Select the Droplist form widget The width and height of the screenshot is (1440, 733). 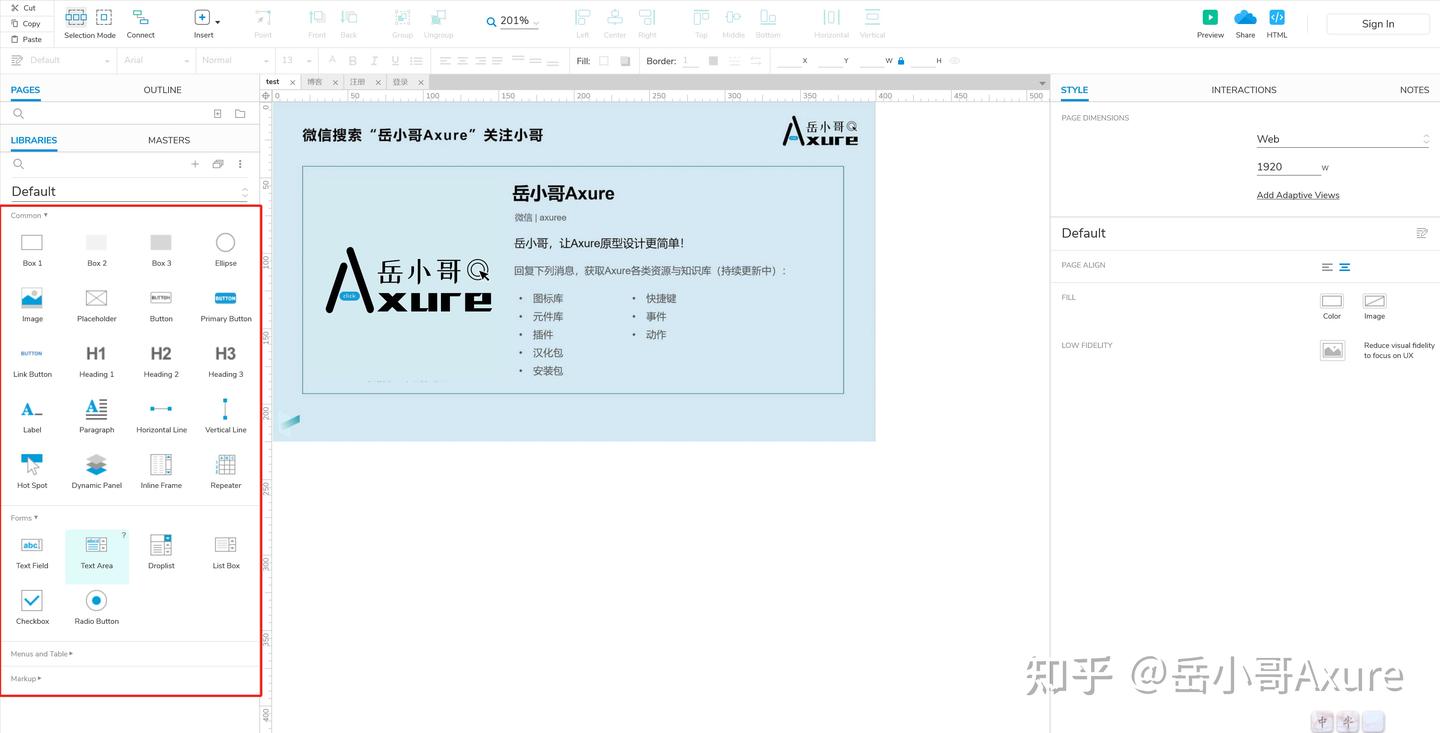coord(161,552)
